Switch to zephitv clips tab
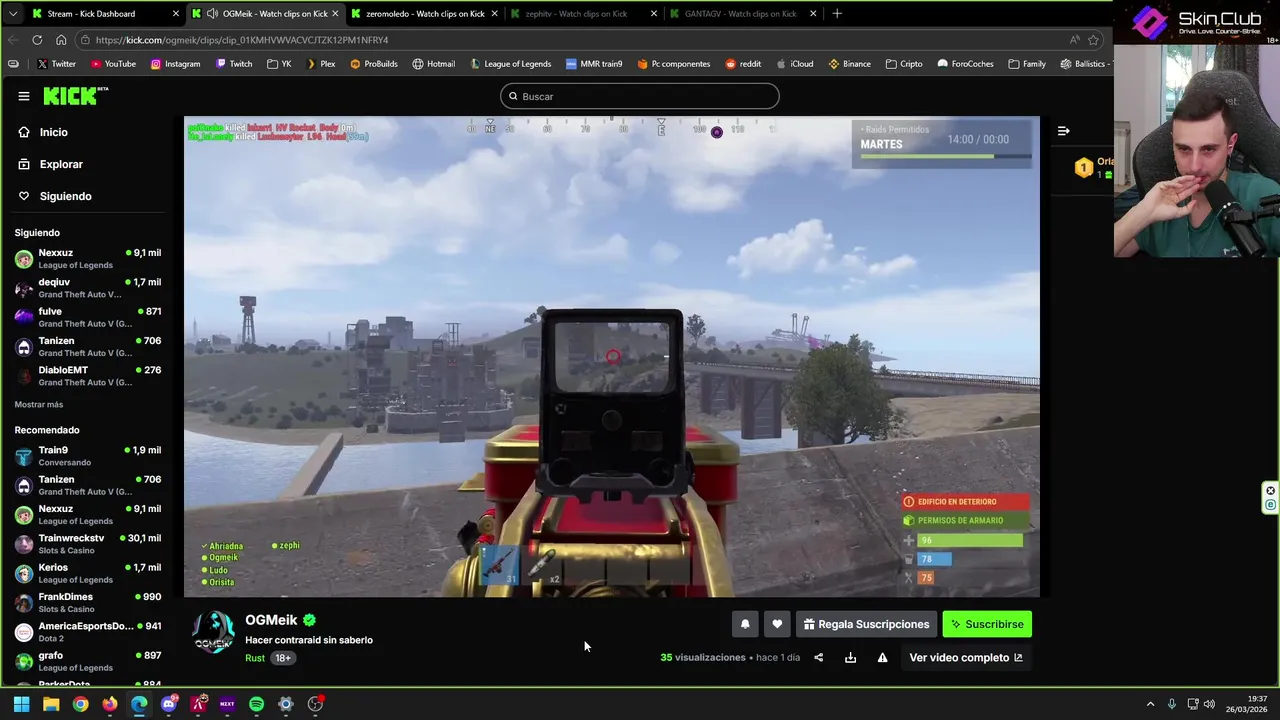Image resolution: width=1280 pixels, height=720 pixels. 583,14
